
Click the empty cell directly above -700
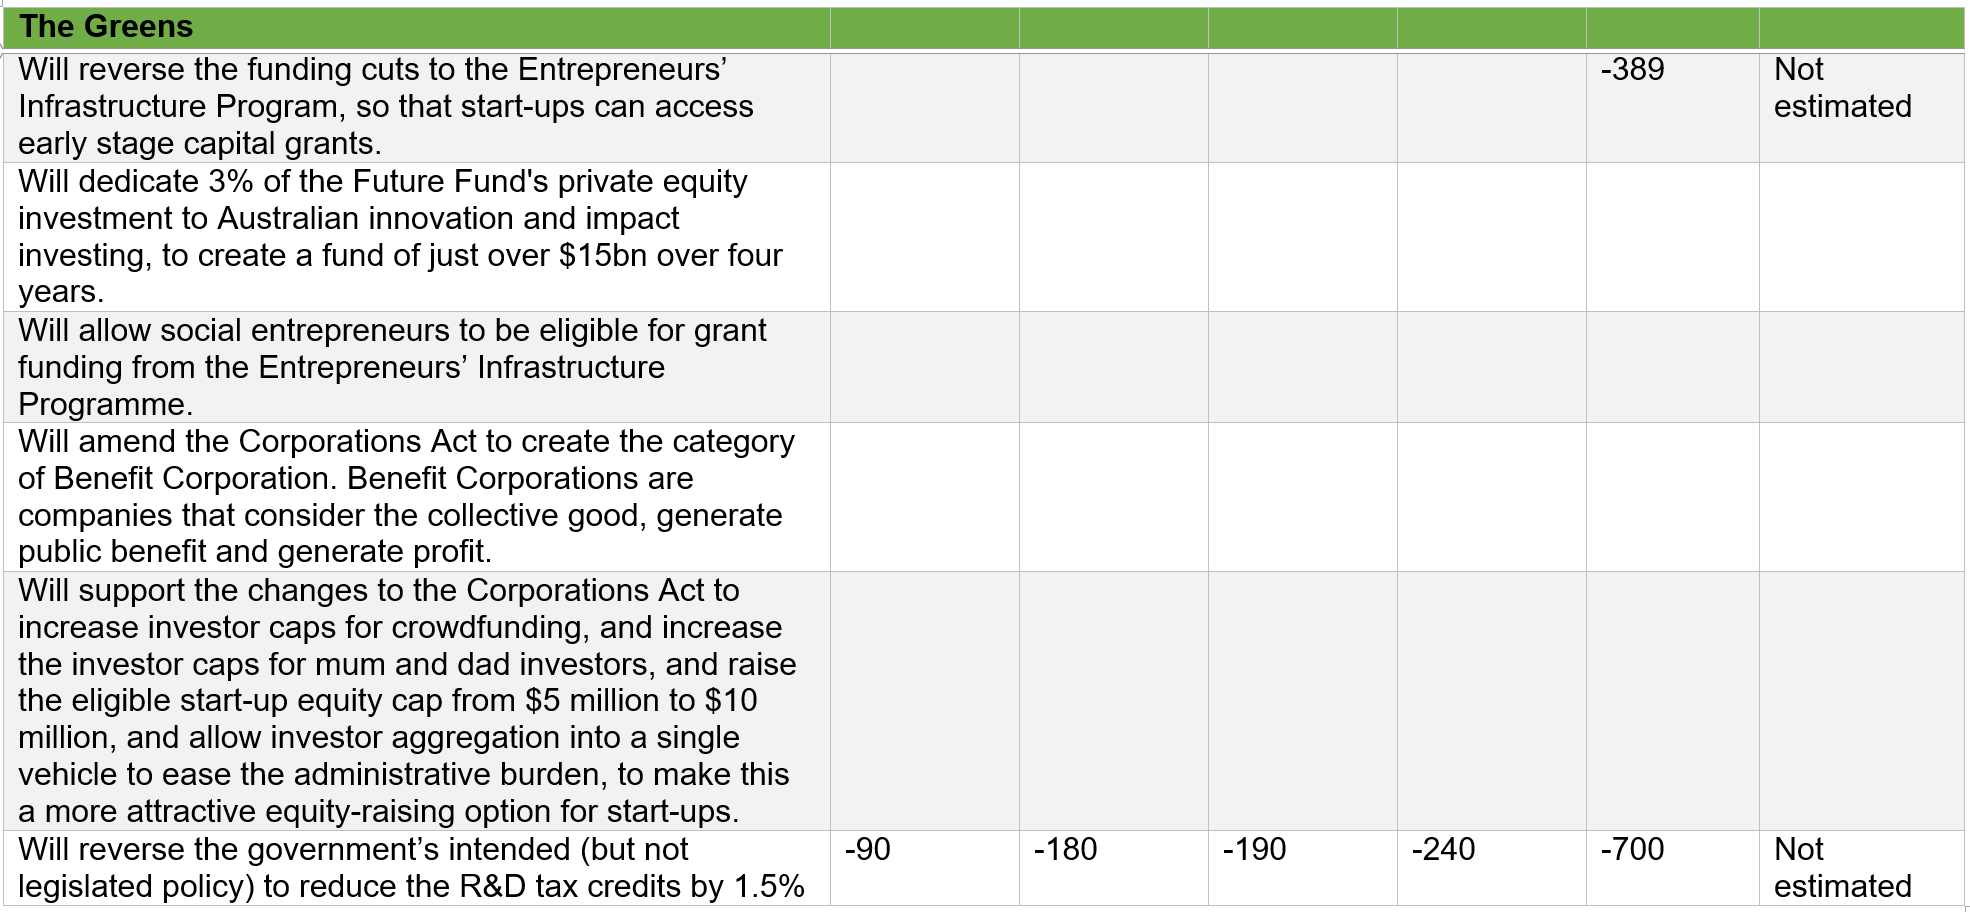[1672, 700]
